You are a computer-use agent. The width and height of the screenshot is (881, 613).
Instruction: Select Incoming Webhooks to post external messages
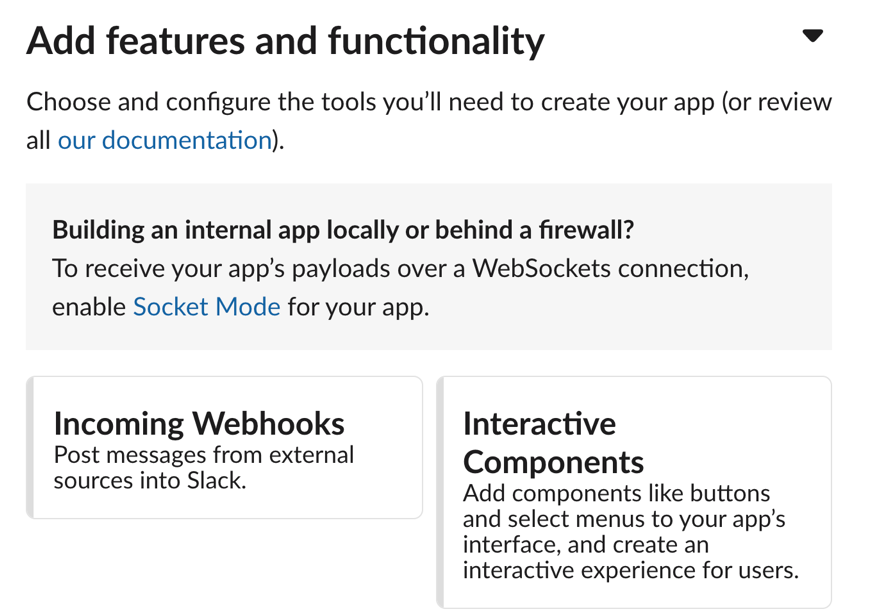click(225, 446)
